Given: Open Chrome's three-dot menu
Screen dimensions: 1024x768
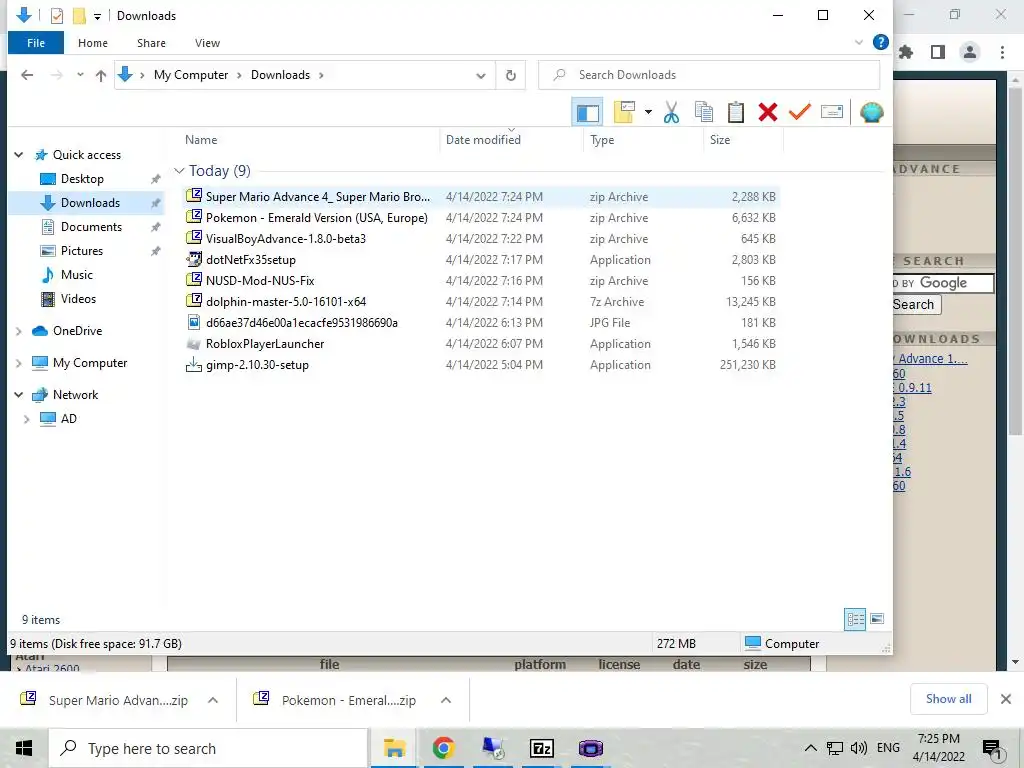Looking at the screenshot, I should pyautogui.click(x=1002, y=52).
